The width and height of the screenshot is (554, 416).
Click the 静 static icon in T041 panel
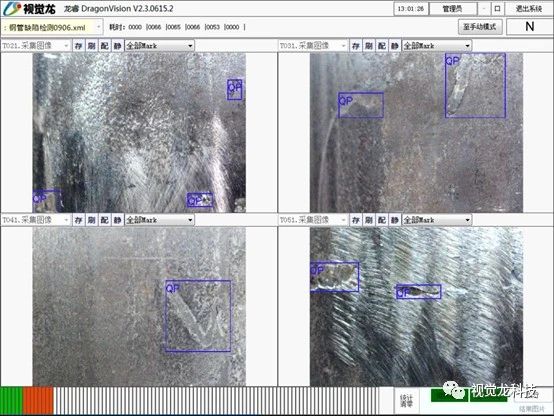(118, 220)
